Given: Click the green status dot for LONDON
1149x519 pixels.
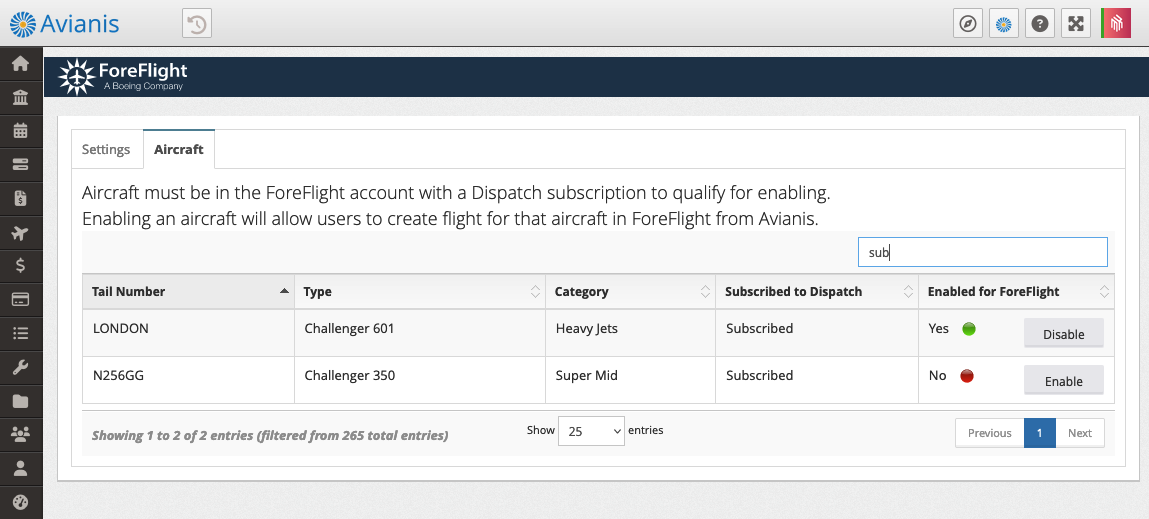Looking at the screenshot, I should point(969,329).
